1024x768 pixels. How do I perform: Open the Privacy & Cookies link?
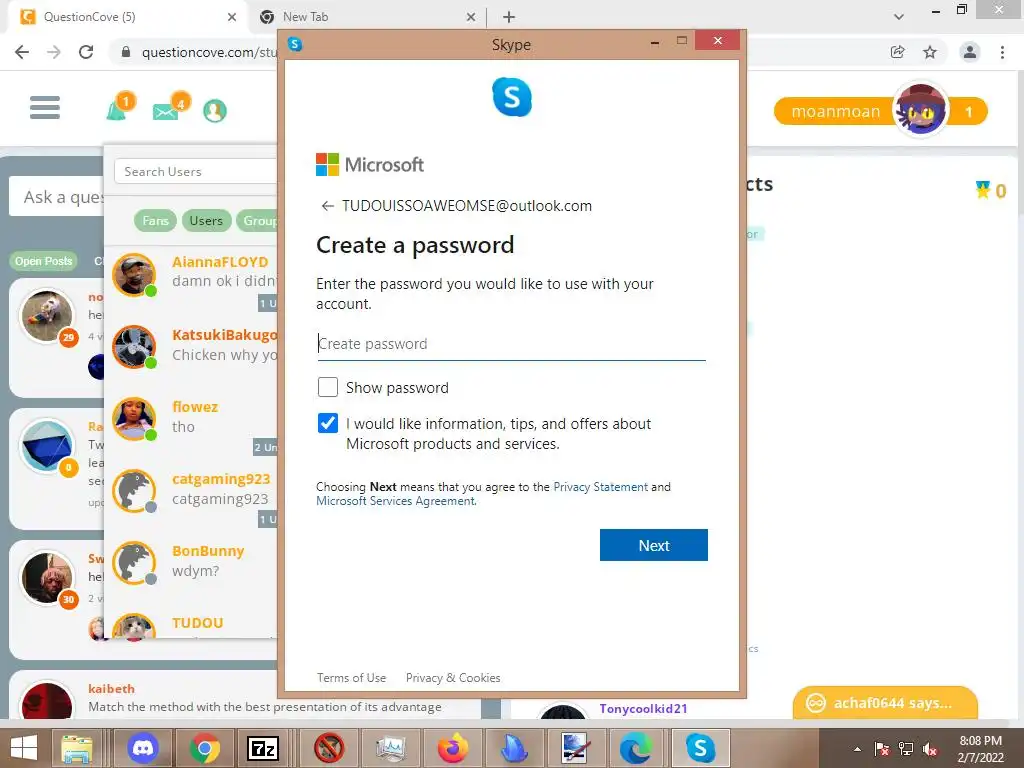[x=453, y=678]
